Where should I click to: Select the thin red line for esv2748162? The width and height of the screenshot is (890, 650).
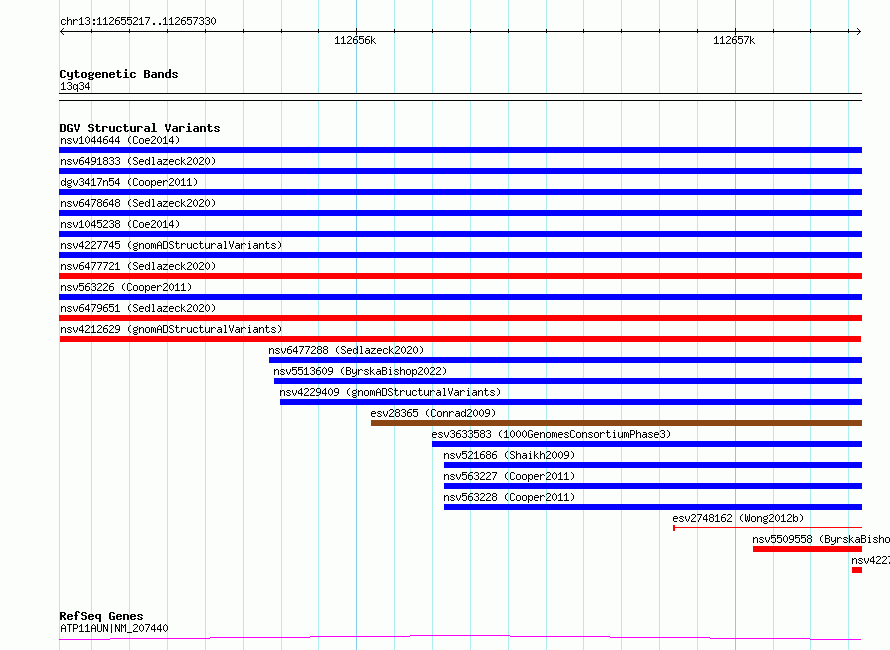click(x=767, y=528)
